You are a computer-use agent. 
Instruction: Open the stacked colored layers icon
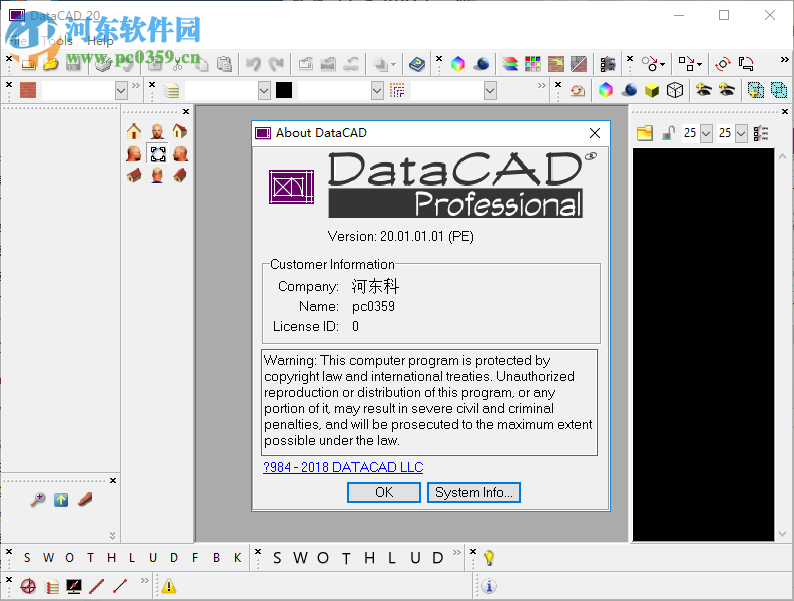(x=510, y=64)
